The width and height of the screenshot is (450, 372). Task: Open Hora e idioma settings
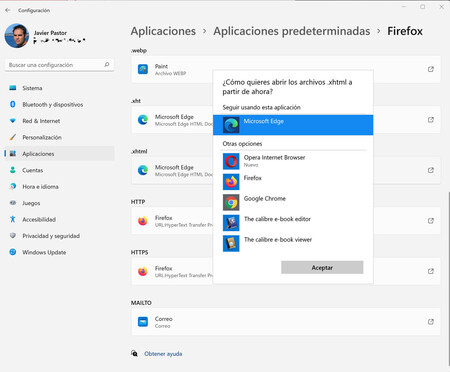59,186
